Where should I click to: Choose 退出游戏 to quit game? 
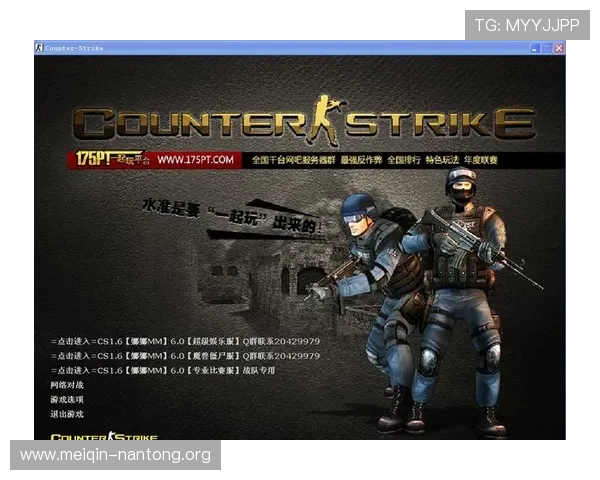[67, 413]
